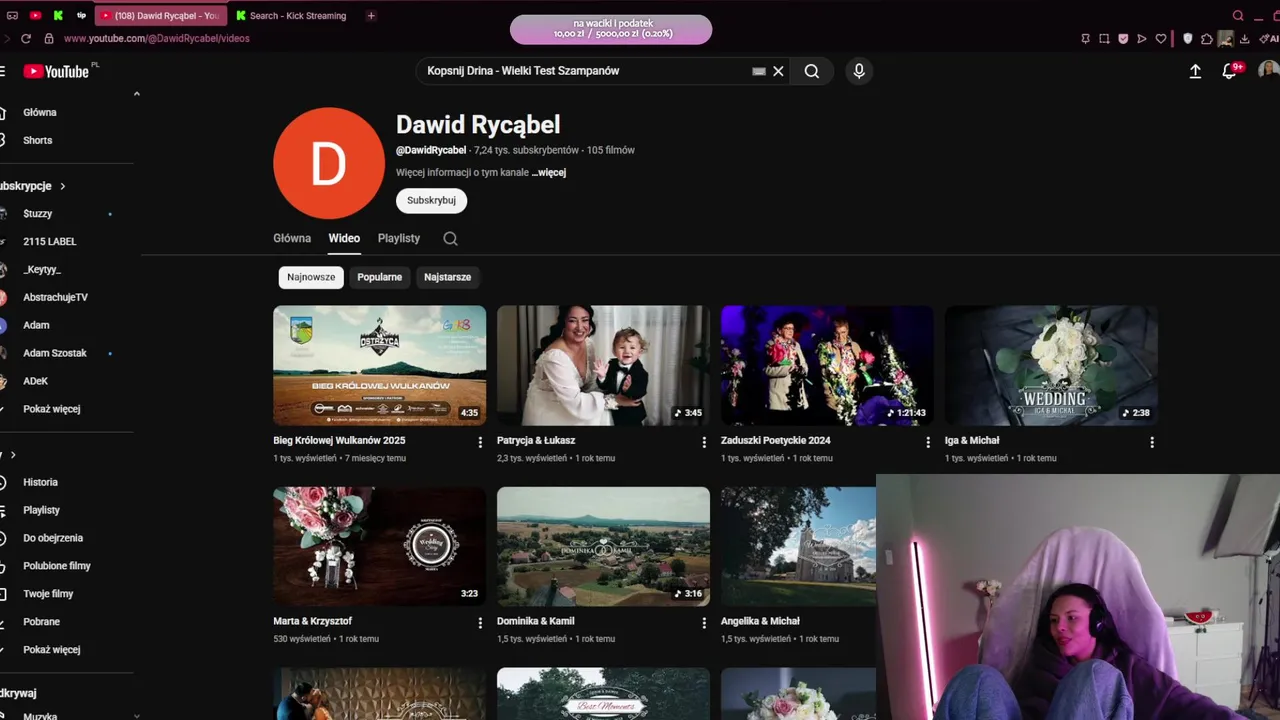Viewport: 1280px width, 720px height.
Task: Open the browser AI assistant button
Action: [1268, 39]
